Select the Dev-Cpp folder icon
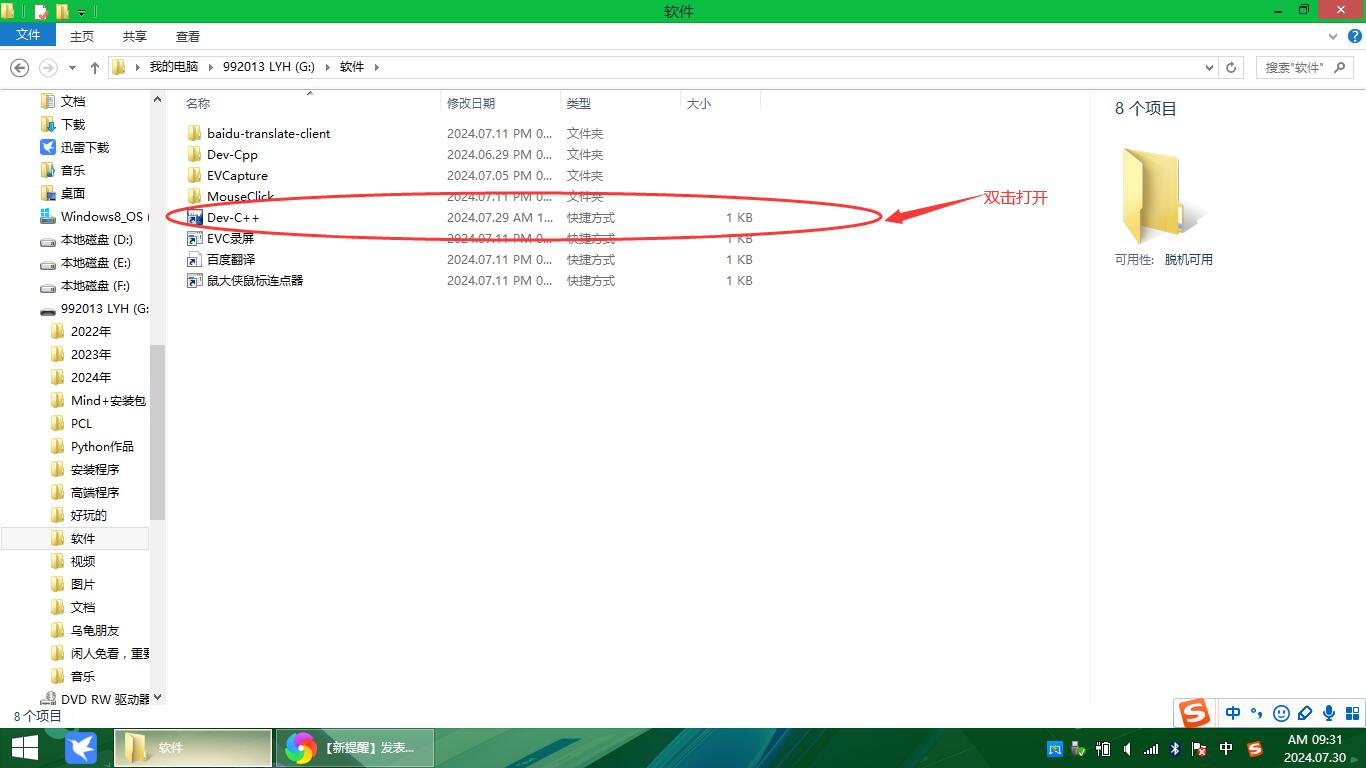The image size is (1366, 768). pos(194,154)
